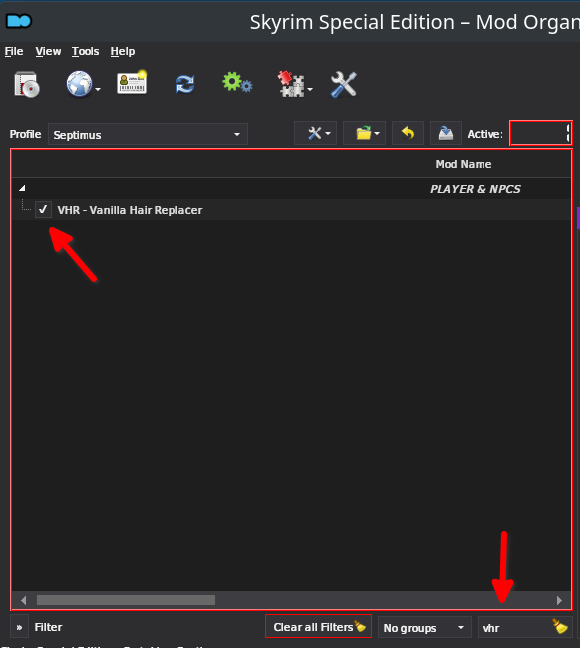Click the Mod Organizer logo icon

coord(19,21)
